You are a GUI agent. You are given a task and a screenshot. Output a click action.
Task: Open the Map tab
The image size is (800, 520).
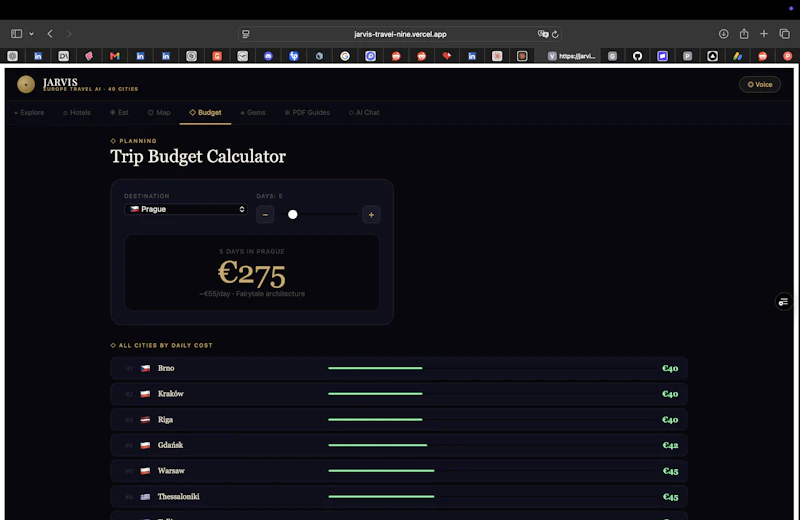[x=159, y=112]
